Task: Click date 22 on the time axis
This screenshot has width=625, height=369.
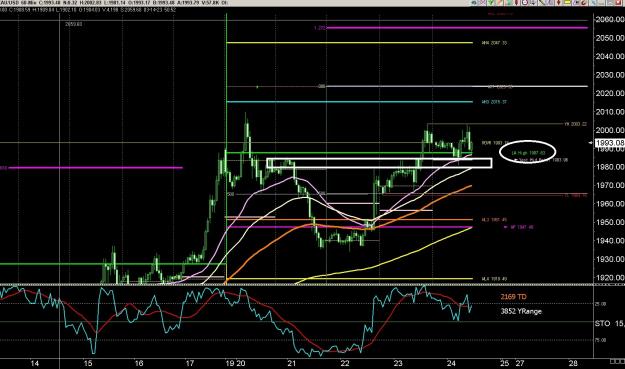Action: pyautogui.click(x=345, y=363)
